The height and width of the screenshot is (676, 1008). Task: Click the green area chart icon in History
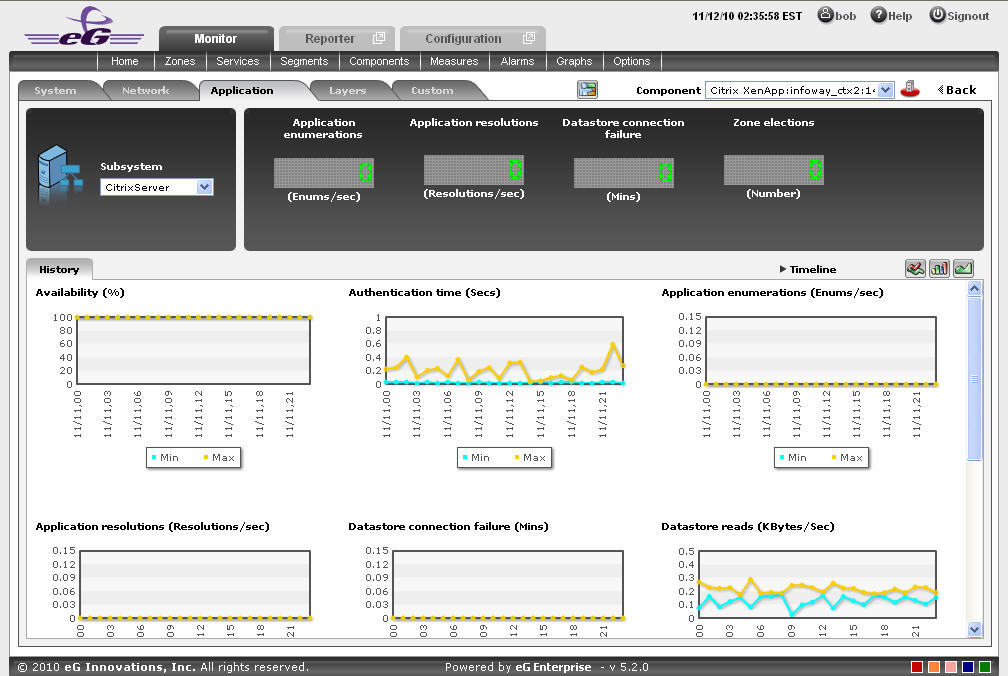(963, 269)
